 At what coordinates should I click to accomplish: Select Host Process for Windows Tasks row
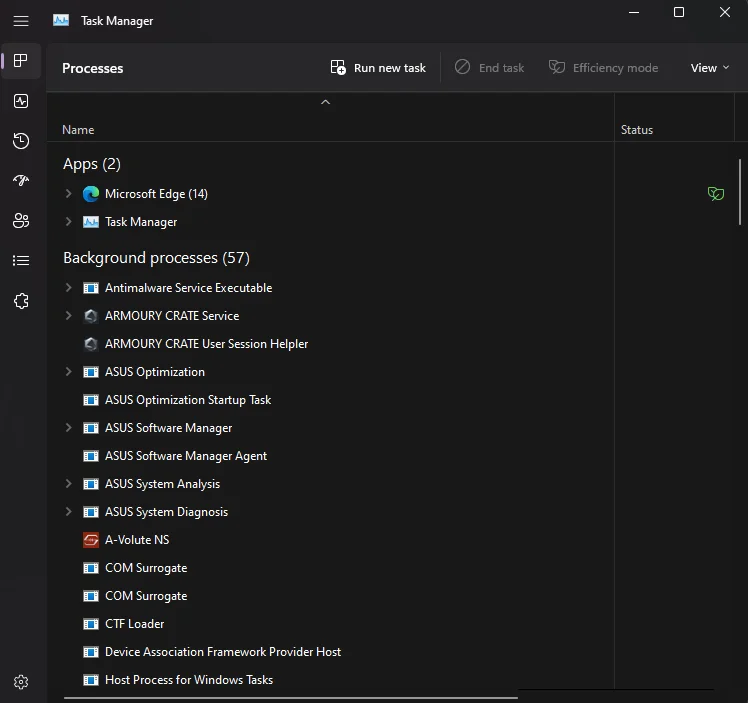(x=330, y=680)
